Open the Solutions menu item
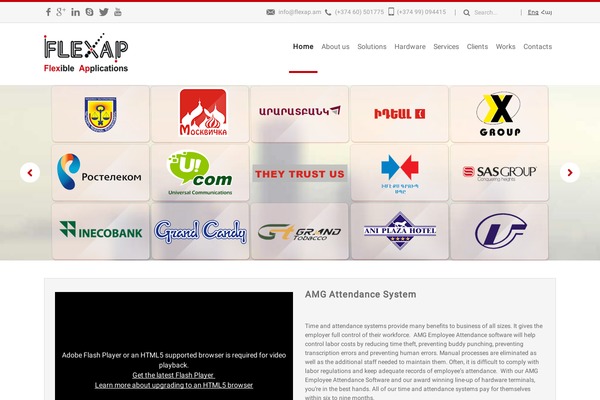This screenshot has height=400, width=600. 372,47
